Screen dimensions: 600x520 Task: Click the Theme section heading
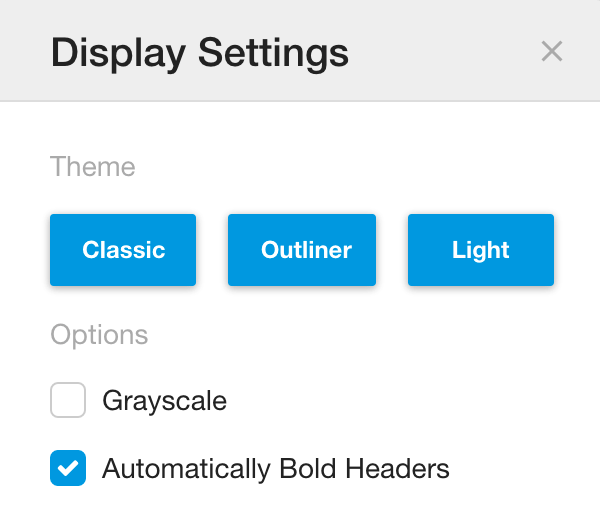pos(93,166)
